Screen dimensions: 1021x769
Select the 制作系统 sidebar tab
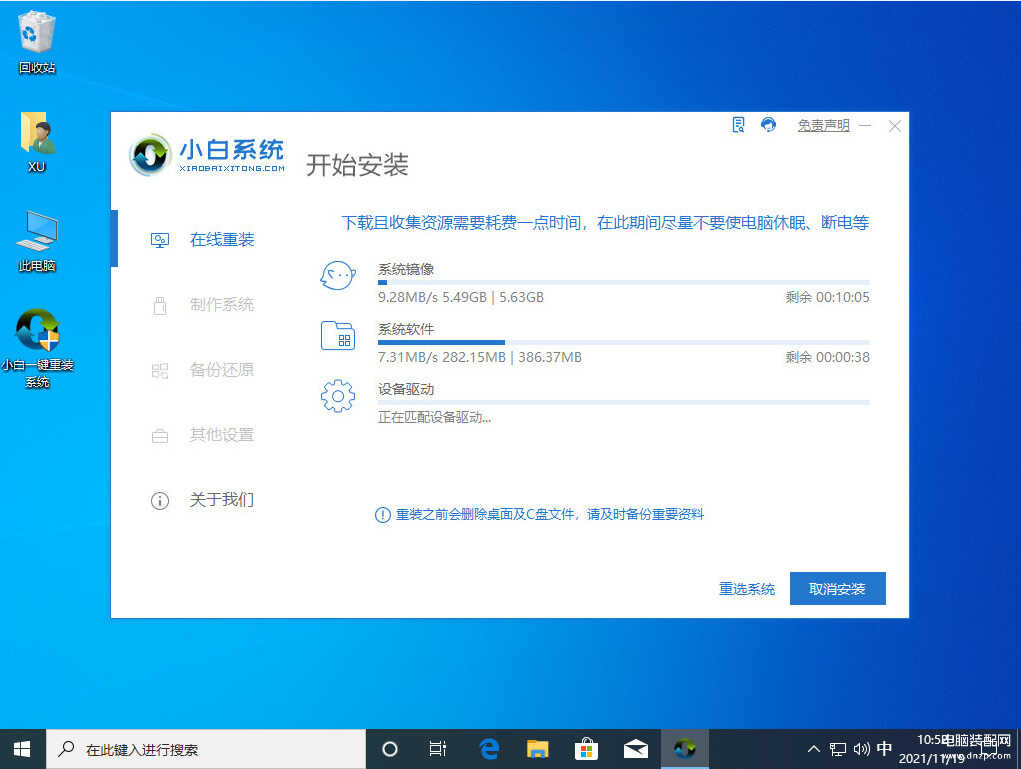click(203, 305)
